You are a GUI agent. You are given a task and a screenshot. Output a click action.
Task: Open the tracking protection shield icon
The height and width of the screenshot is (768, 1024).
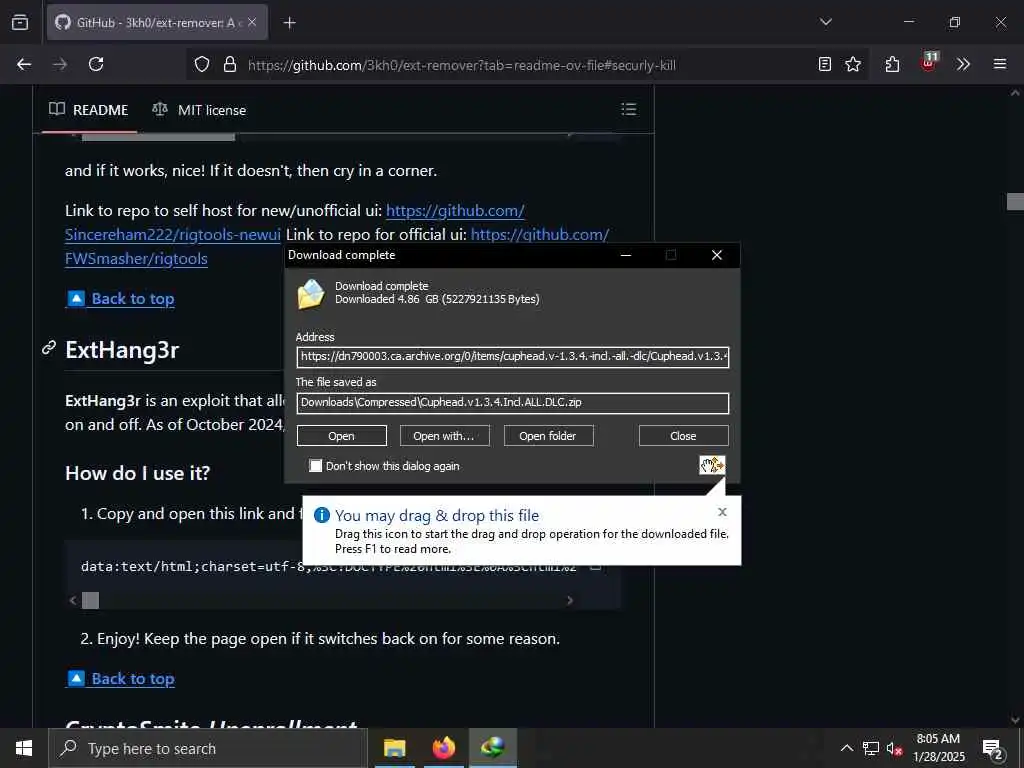click(x=202, y=64)
